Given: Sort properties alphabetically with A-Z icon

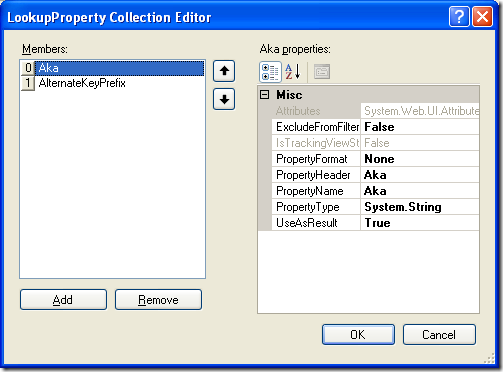Looking at the screenshot, I should [x=293, y=72].
